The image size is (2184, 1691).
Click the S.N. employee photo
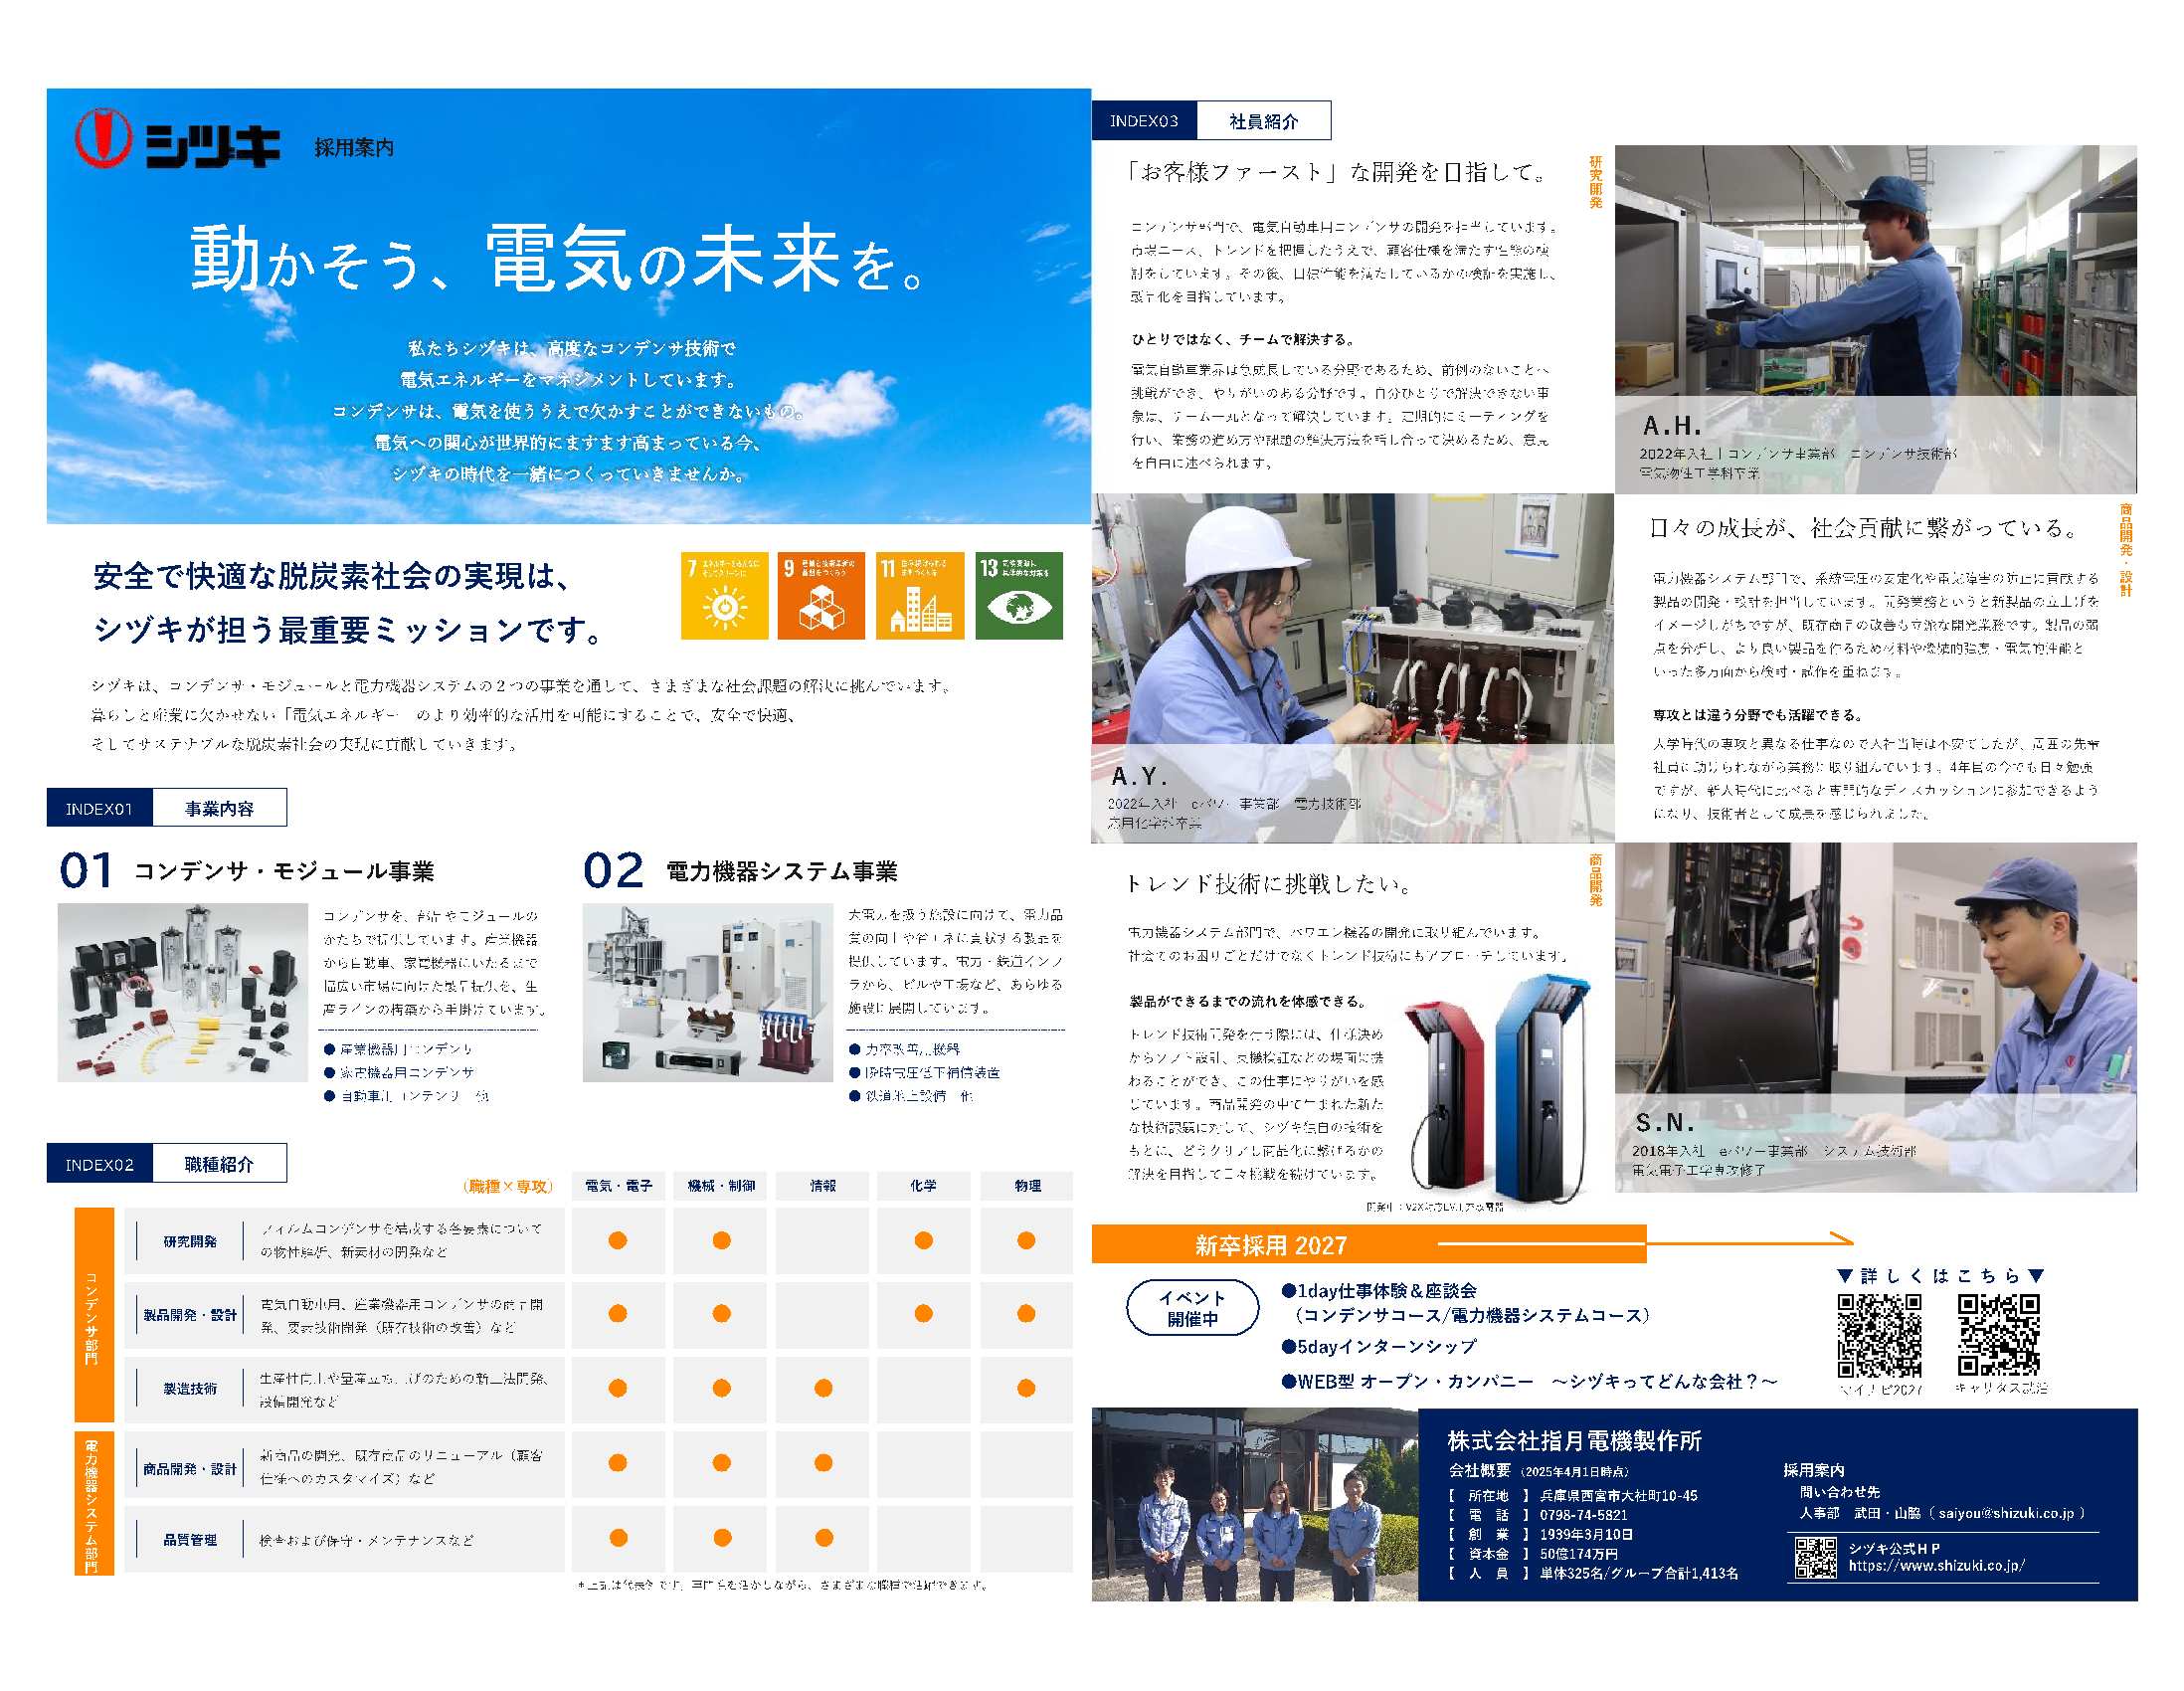point(1876,1017)
